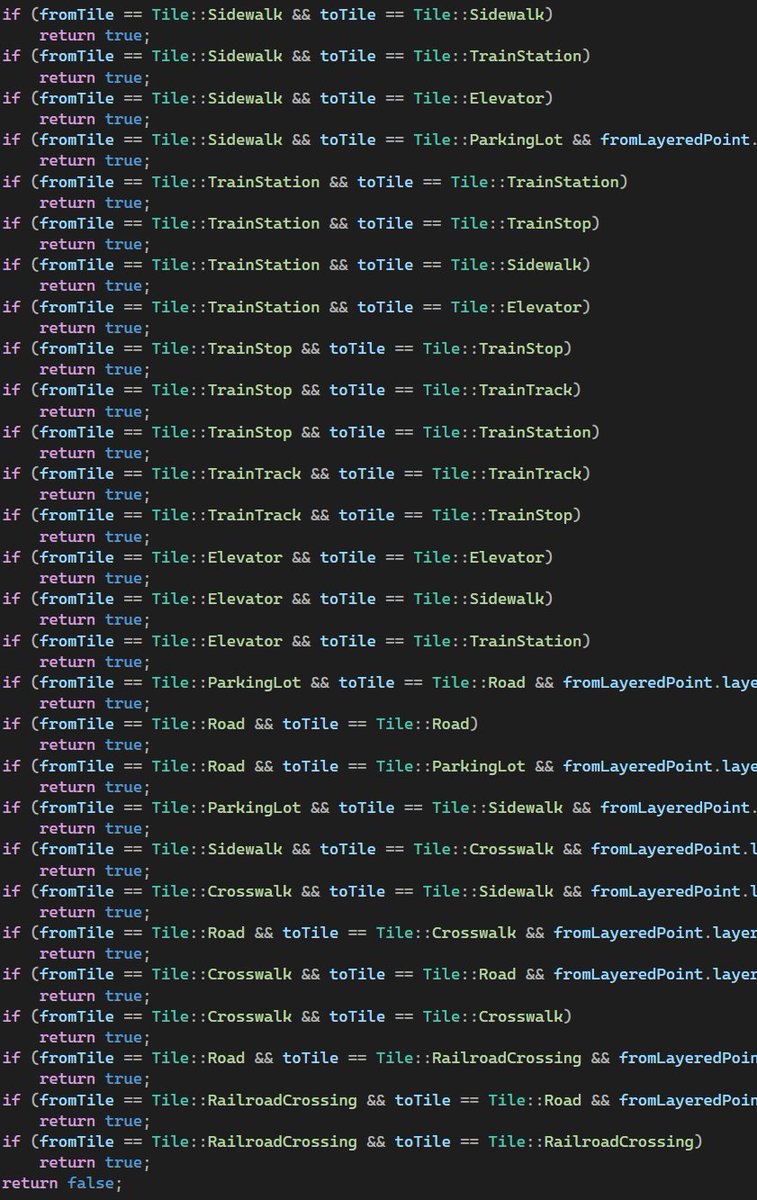Place cursor on Sidewalk to ParkingLot condition
Image resolution: width=757 pixels, height=1200 pixels.
pyautogui.click(x=379, y=140)
